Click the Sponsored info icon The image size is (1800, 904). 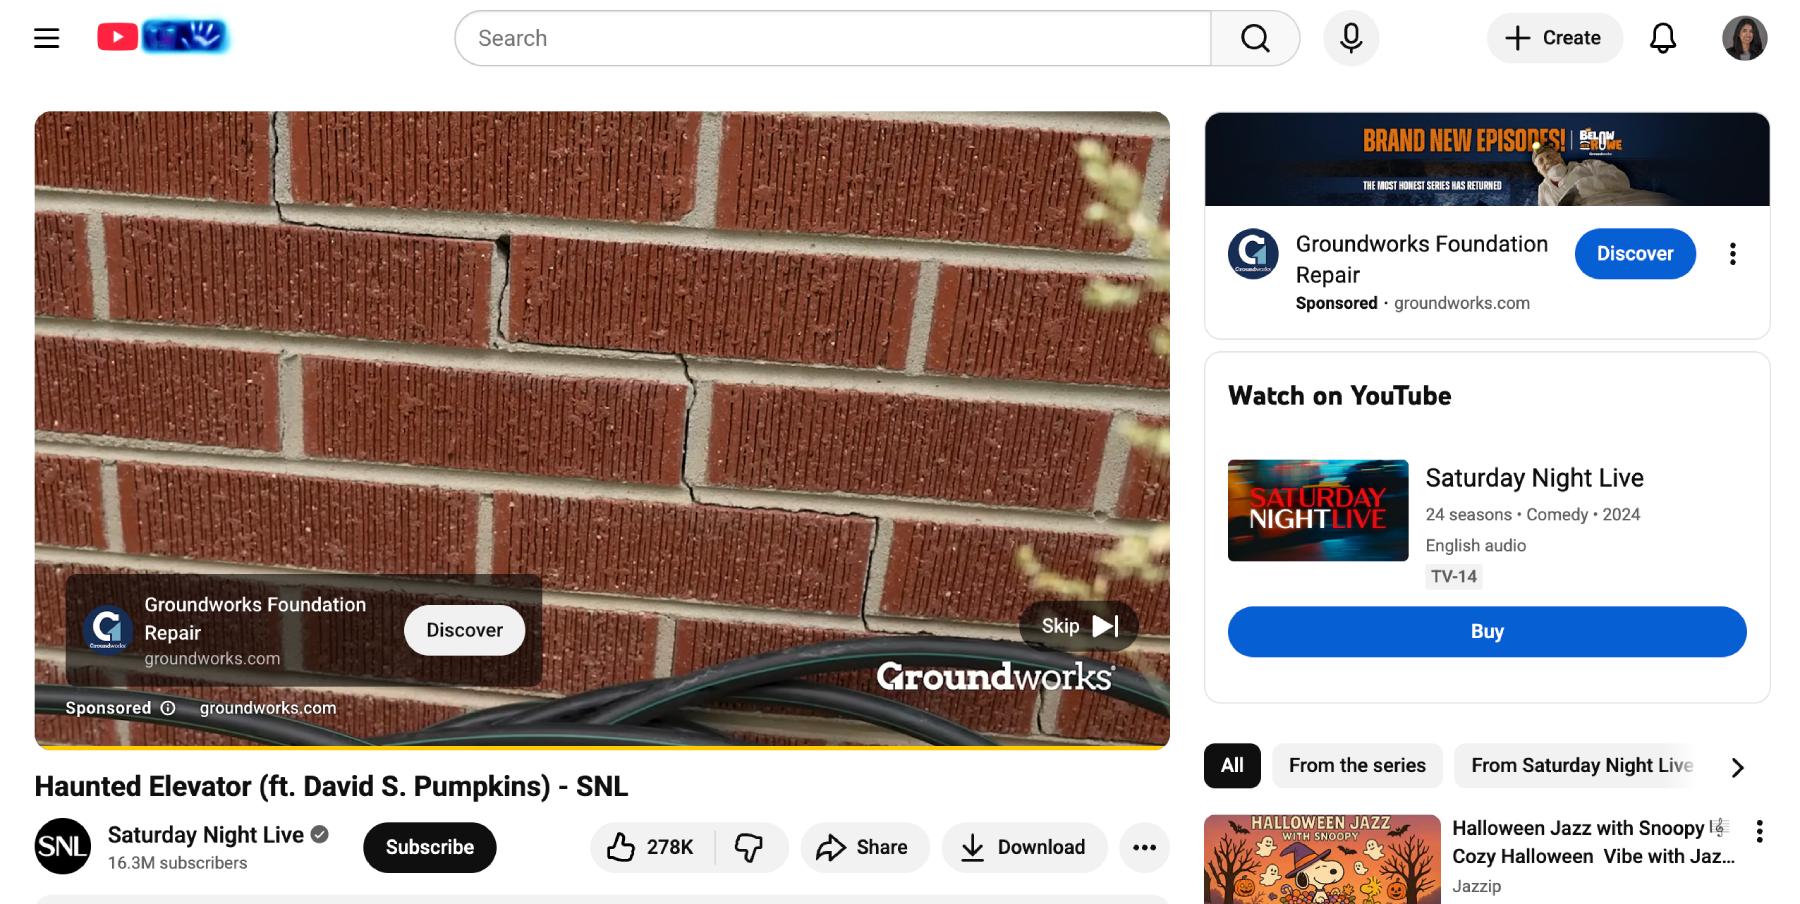click(168, 708)
